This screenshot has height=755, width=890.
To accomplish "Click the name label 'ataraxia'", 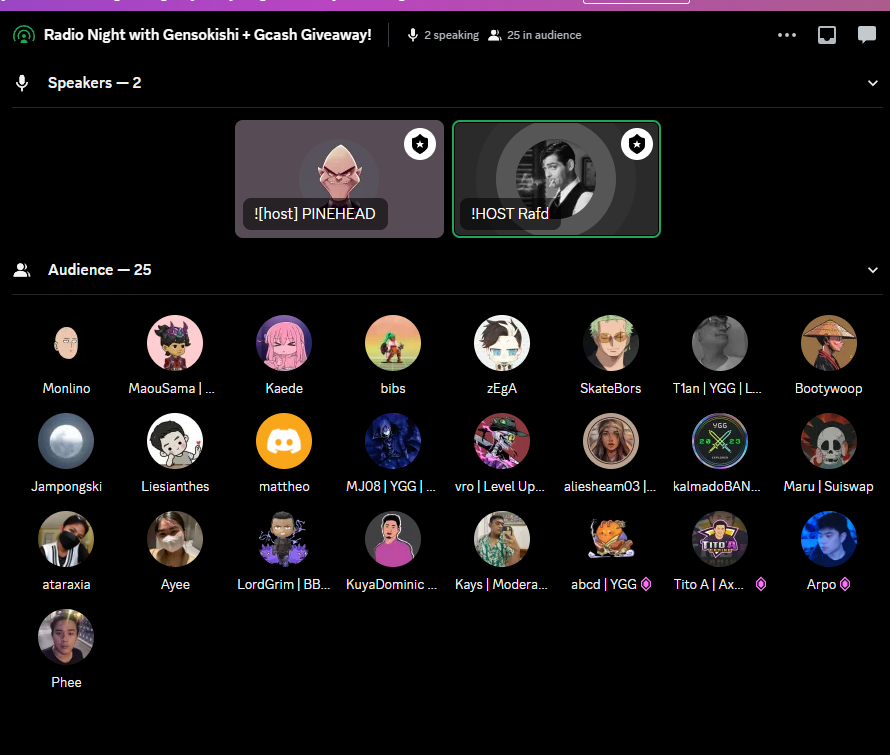I will pos(66,584).
